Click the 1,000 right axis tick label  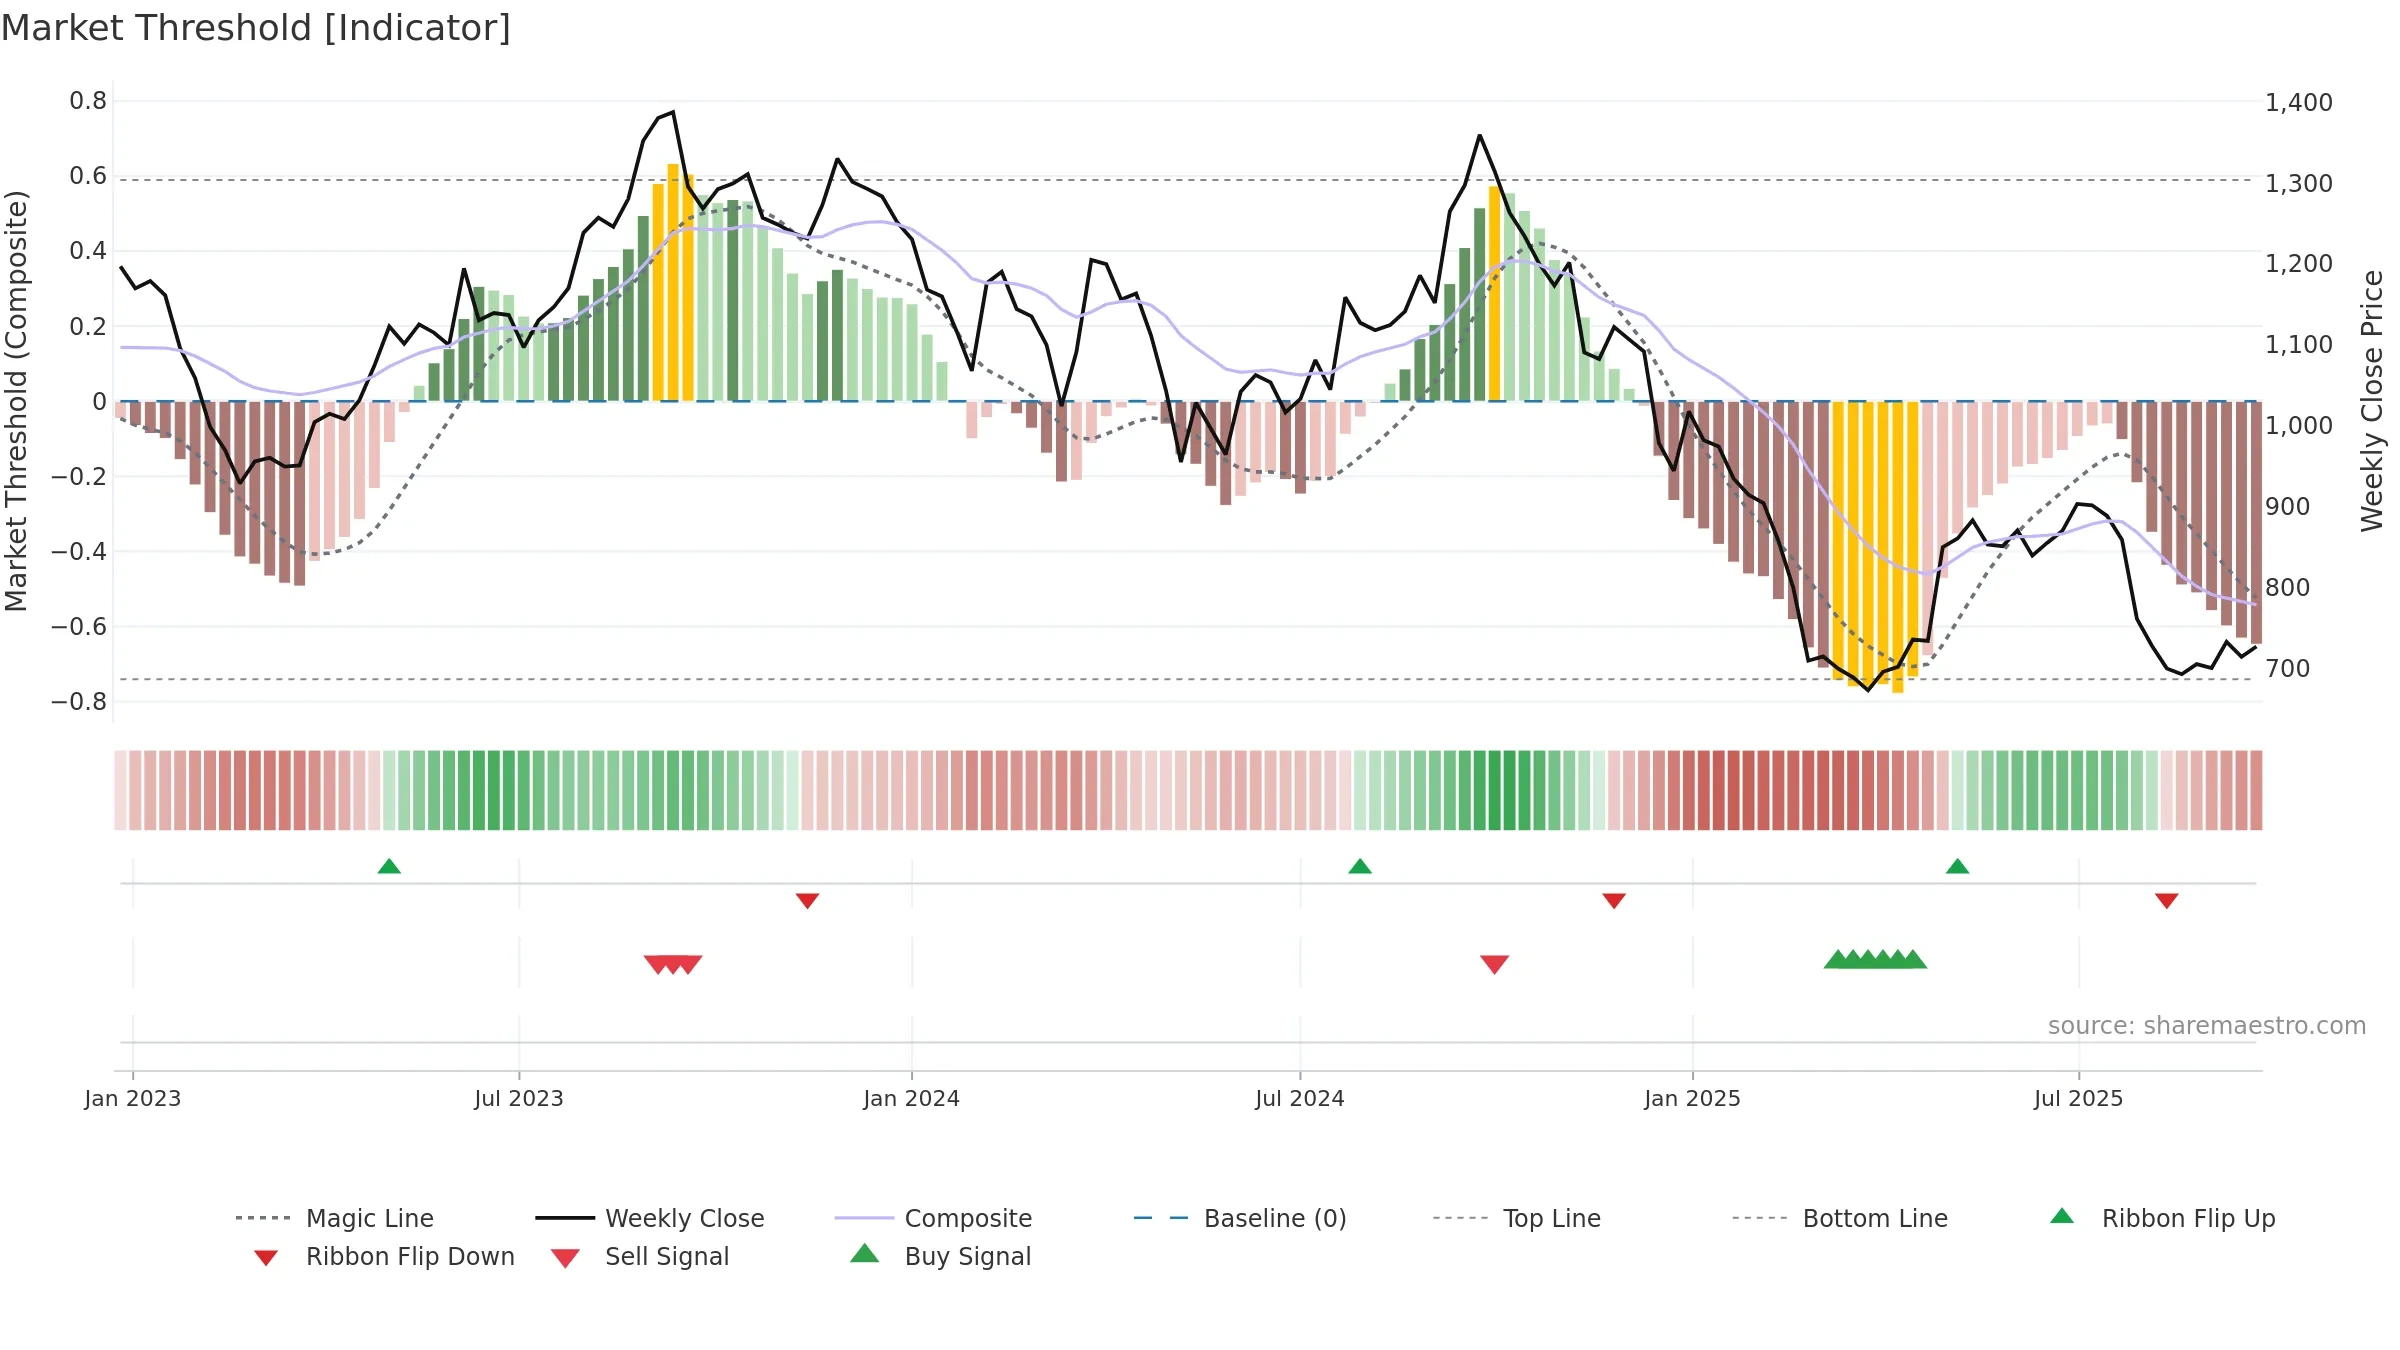(2299, 426)
